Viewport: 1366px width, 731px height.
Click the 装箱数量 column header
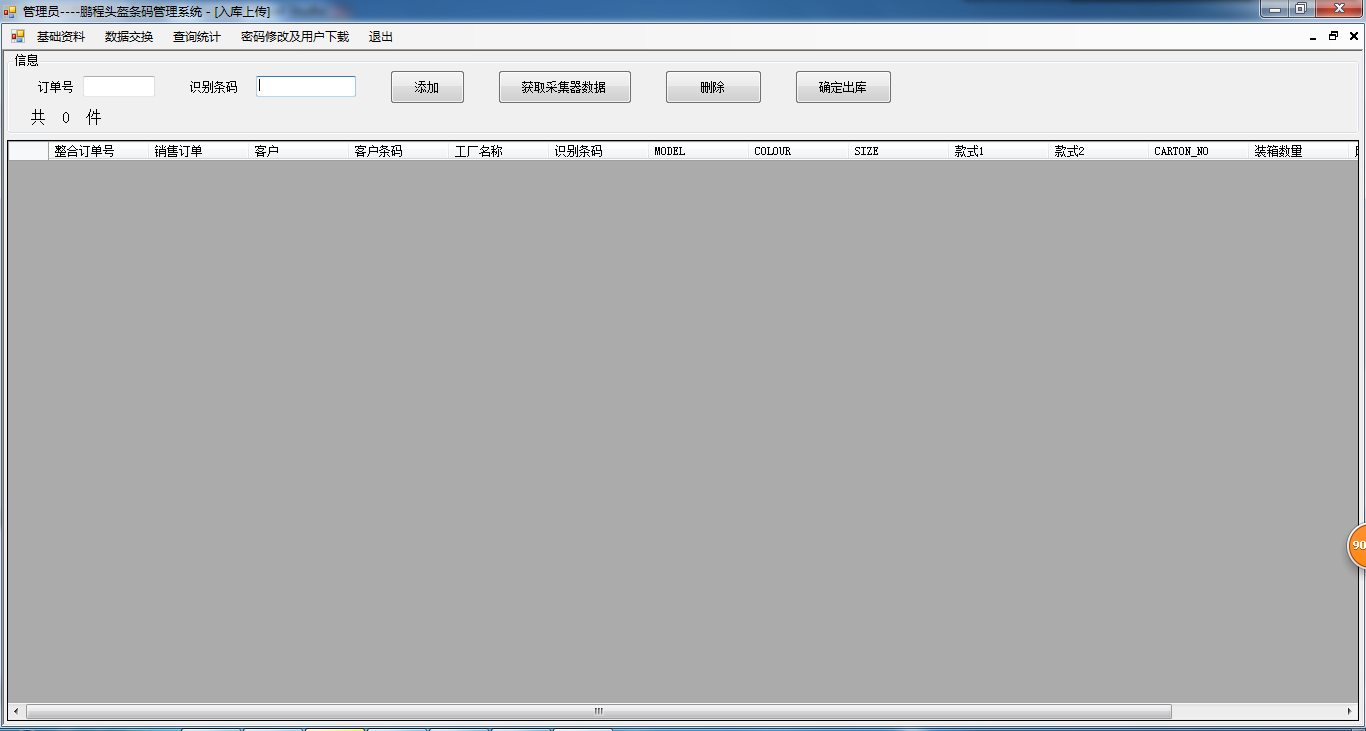point(1298,151)
